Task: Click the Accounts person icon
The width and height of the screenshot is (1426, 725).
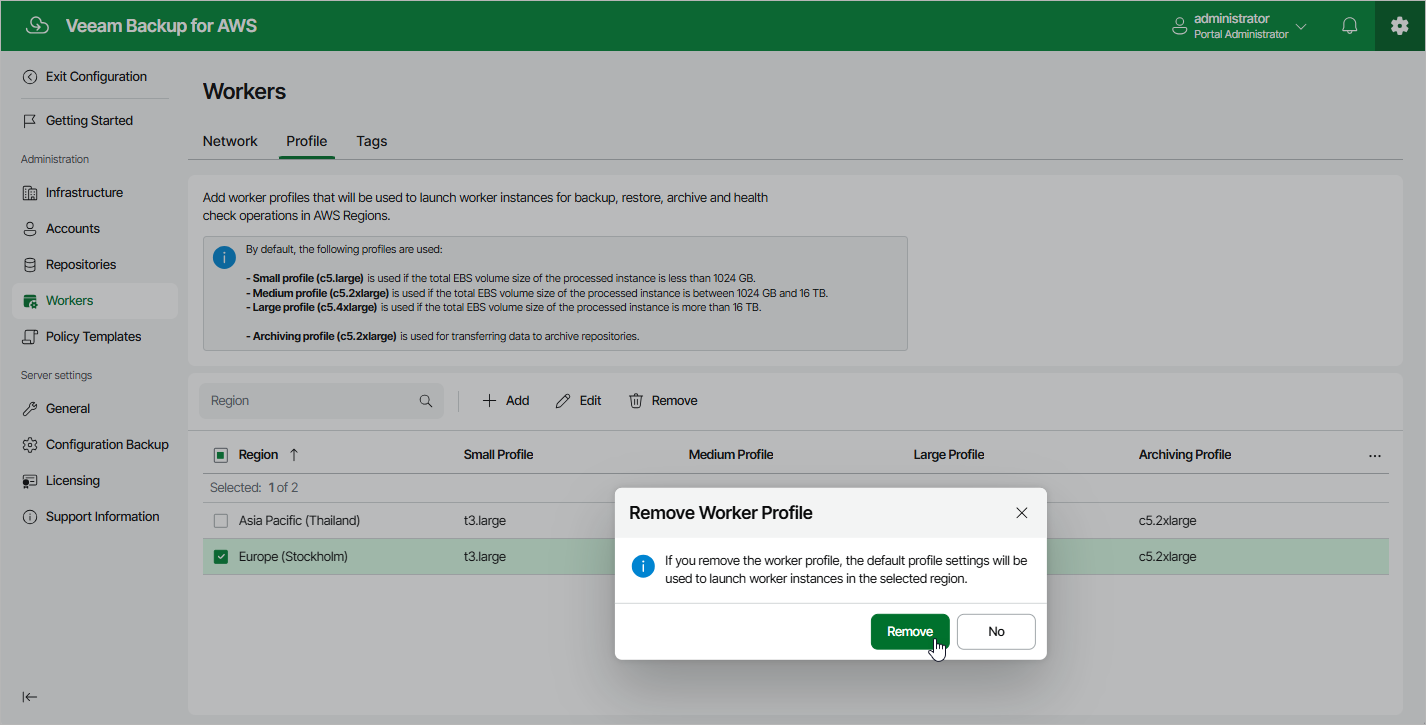Action: [x=30, y=229]
